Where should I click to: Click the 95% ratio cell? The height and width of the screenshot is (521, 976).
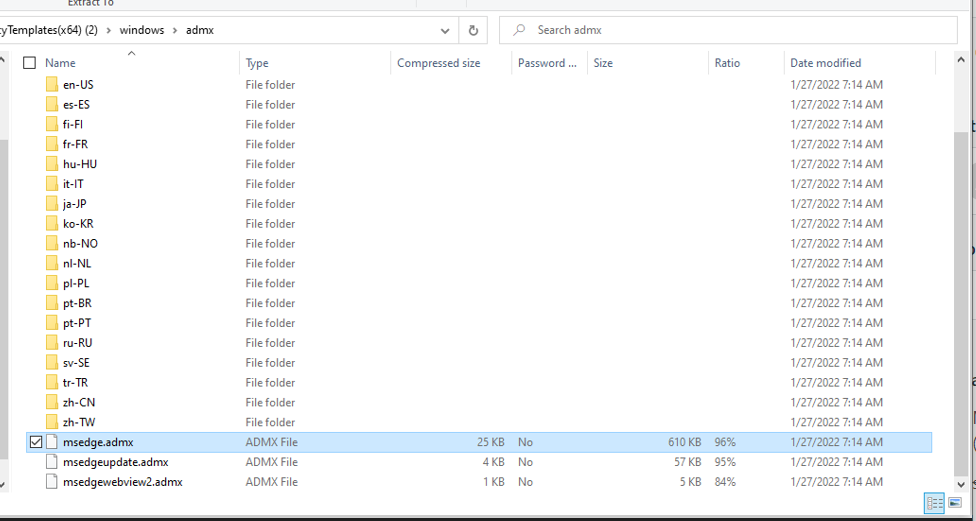pos(725,462)
